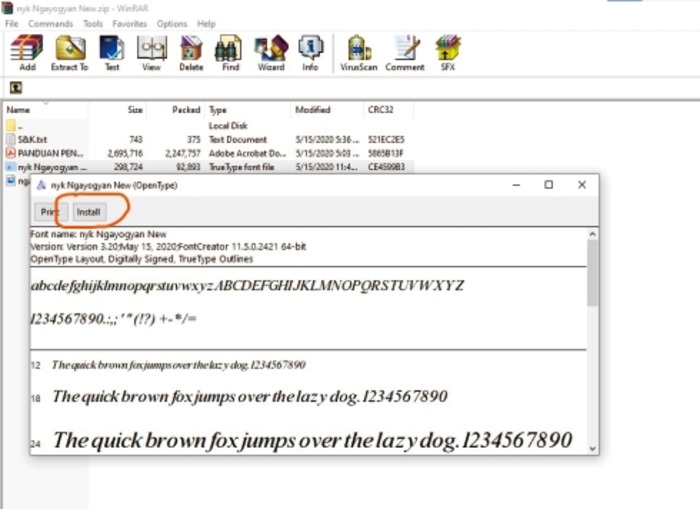
Task: Click 'Text Document' type cell
Action: click(238, 139)
